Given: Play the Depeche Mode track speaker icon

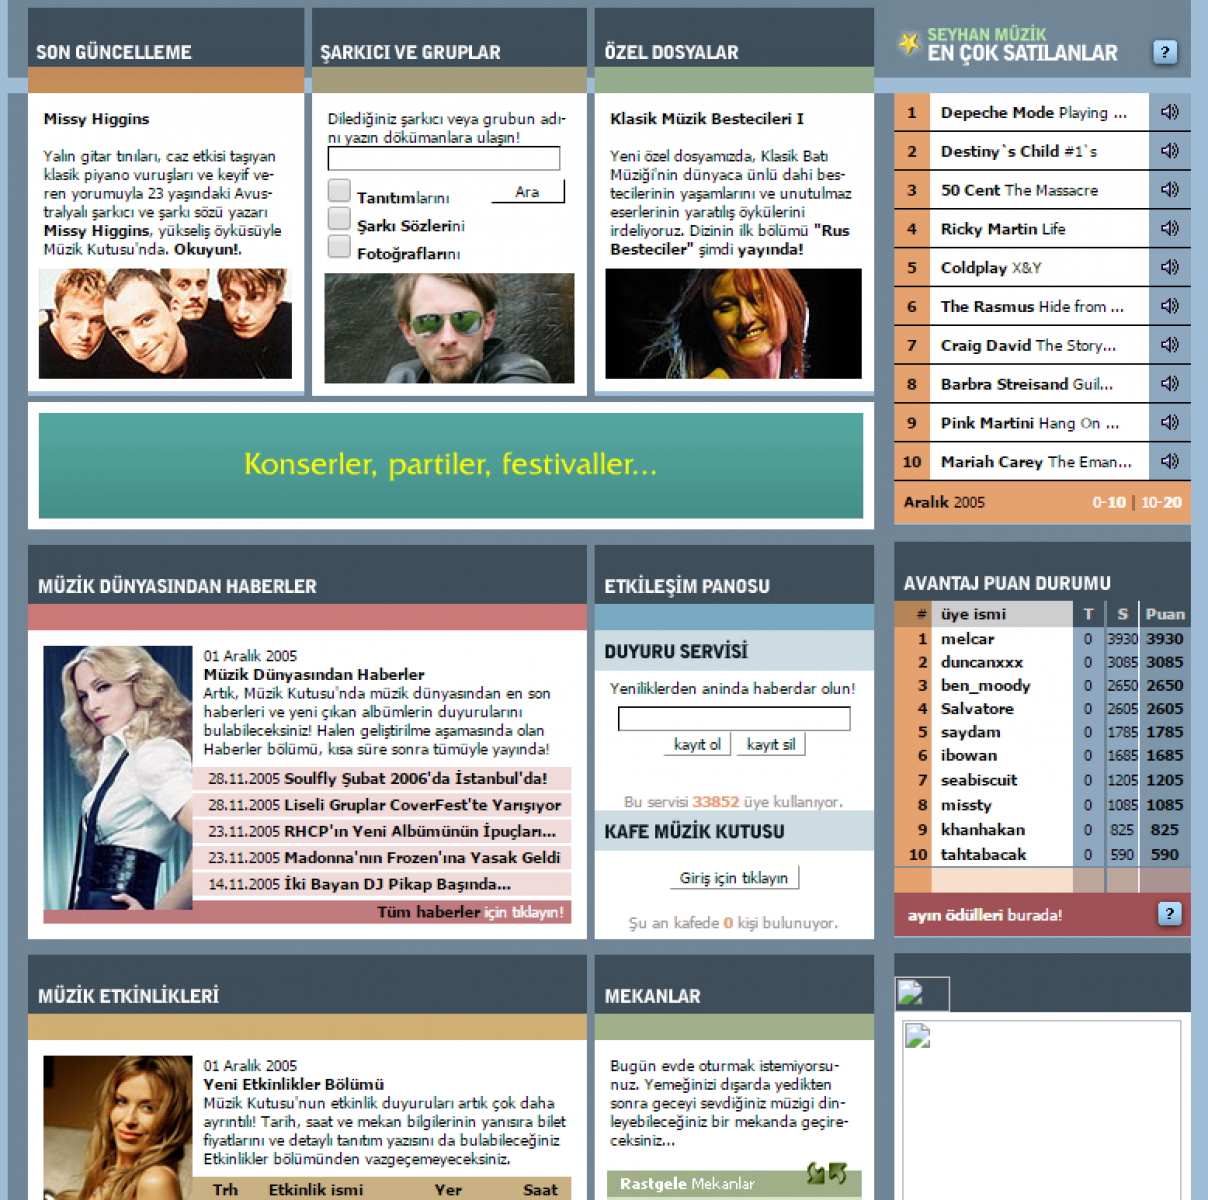Looking at the screenshot, I should pos(1169,112).
